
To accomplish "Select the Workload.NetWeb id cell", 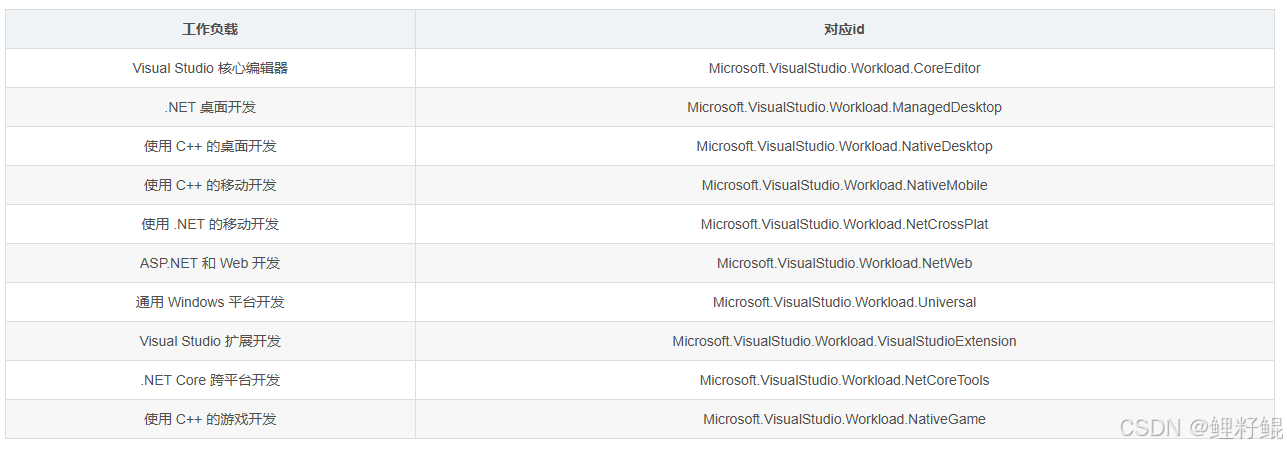I will 844,263.
